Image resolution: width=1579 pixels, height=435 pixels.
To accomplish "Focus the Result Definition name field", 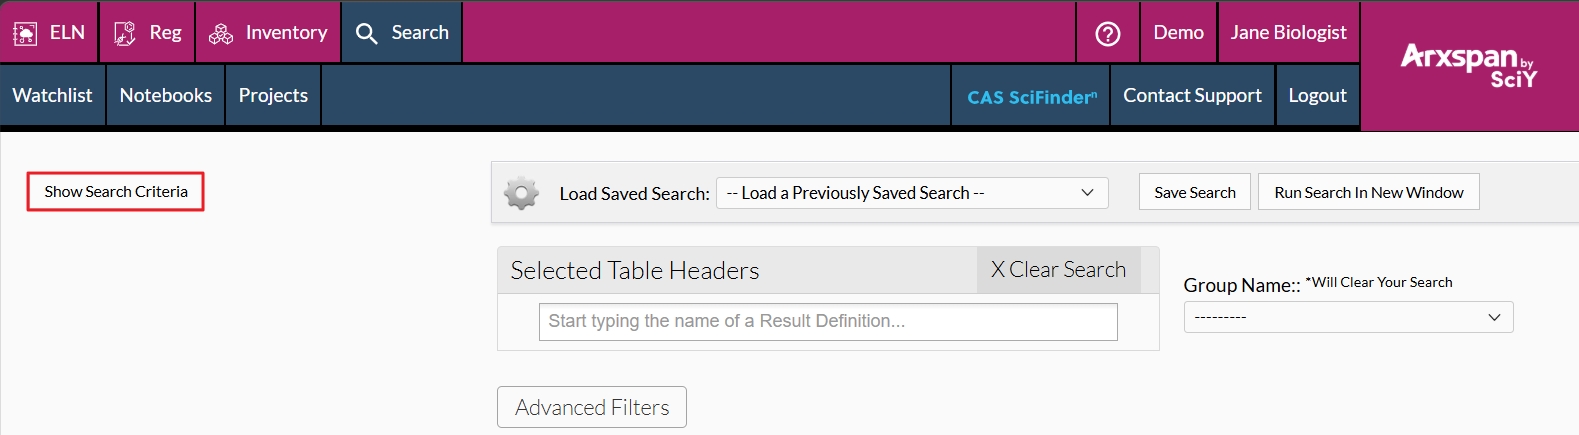I will [x=827, y=321].
